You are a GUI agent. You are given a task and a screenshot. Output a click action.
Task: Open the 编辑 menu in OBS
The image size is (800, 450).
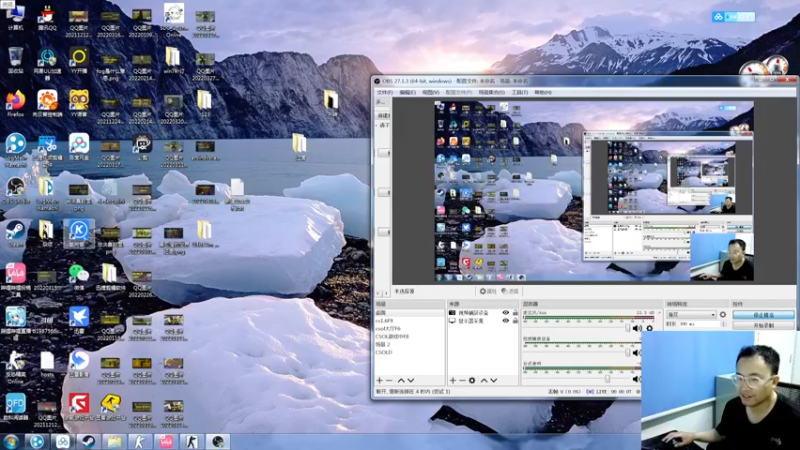[x=408, y=92]
